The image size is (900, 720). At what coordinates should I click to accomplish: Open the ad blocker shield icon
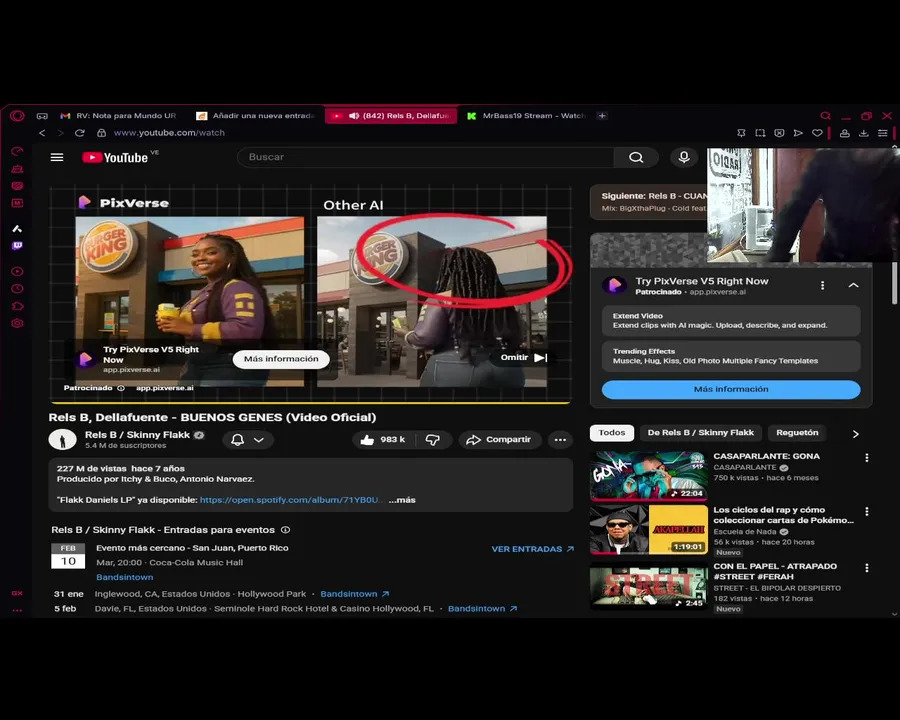pos(779,133)
